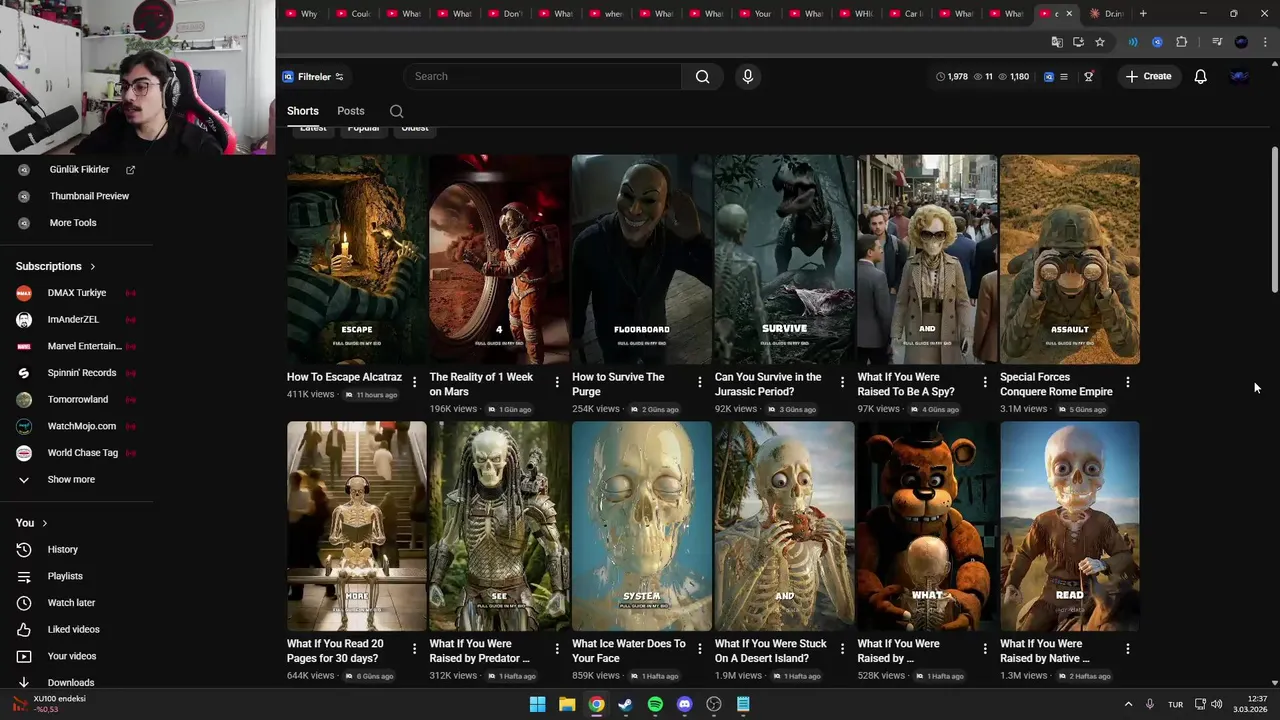Image resolution: width=1280 pixels, height=720 pixels.
Task: Open the Chrome profile avatar
Action: point(1241,42)
